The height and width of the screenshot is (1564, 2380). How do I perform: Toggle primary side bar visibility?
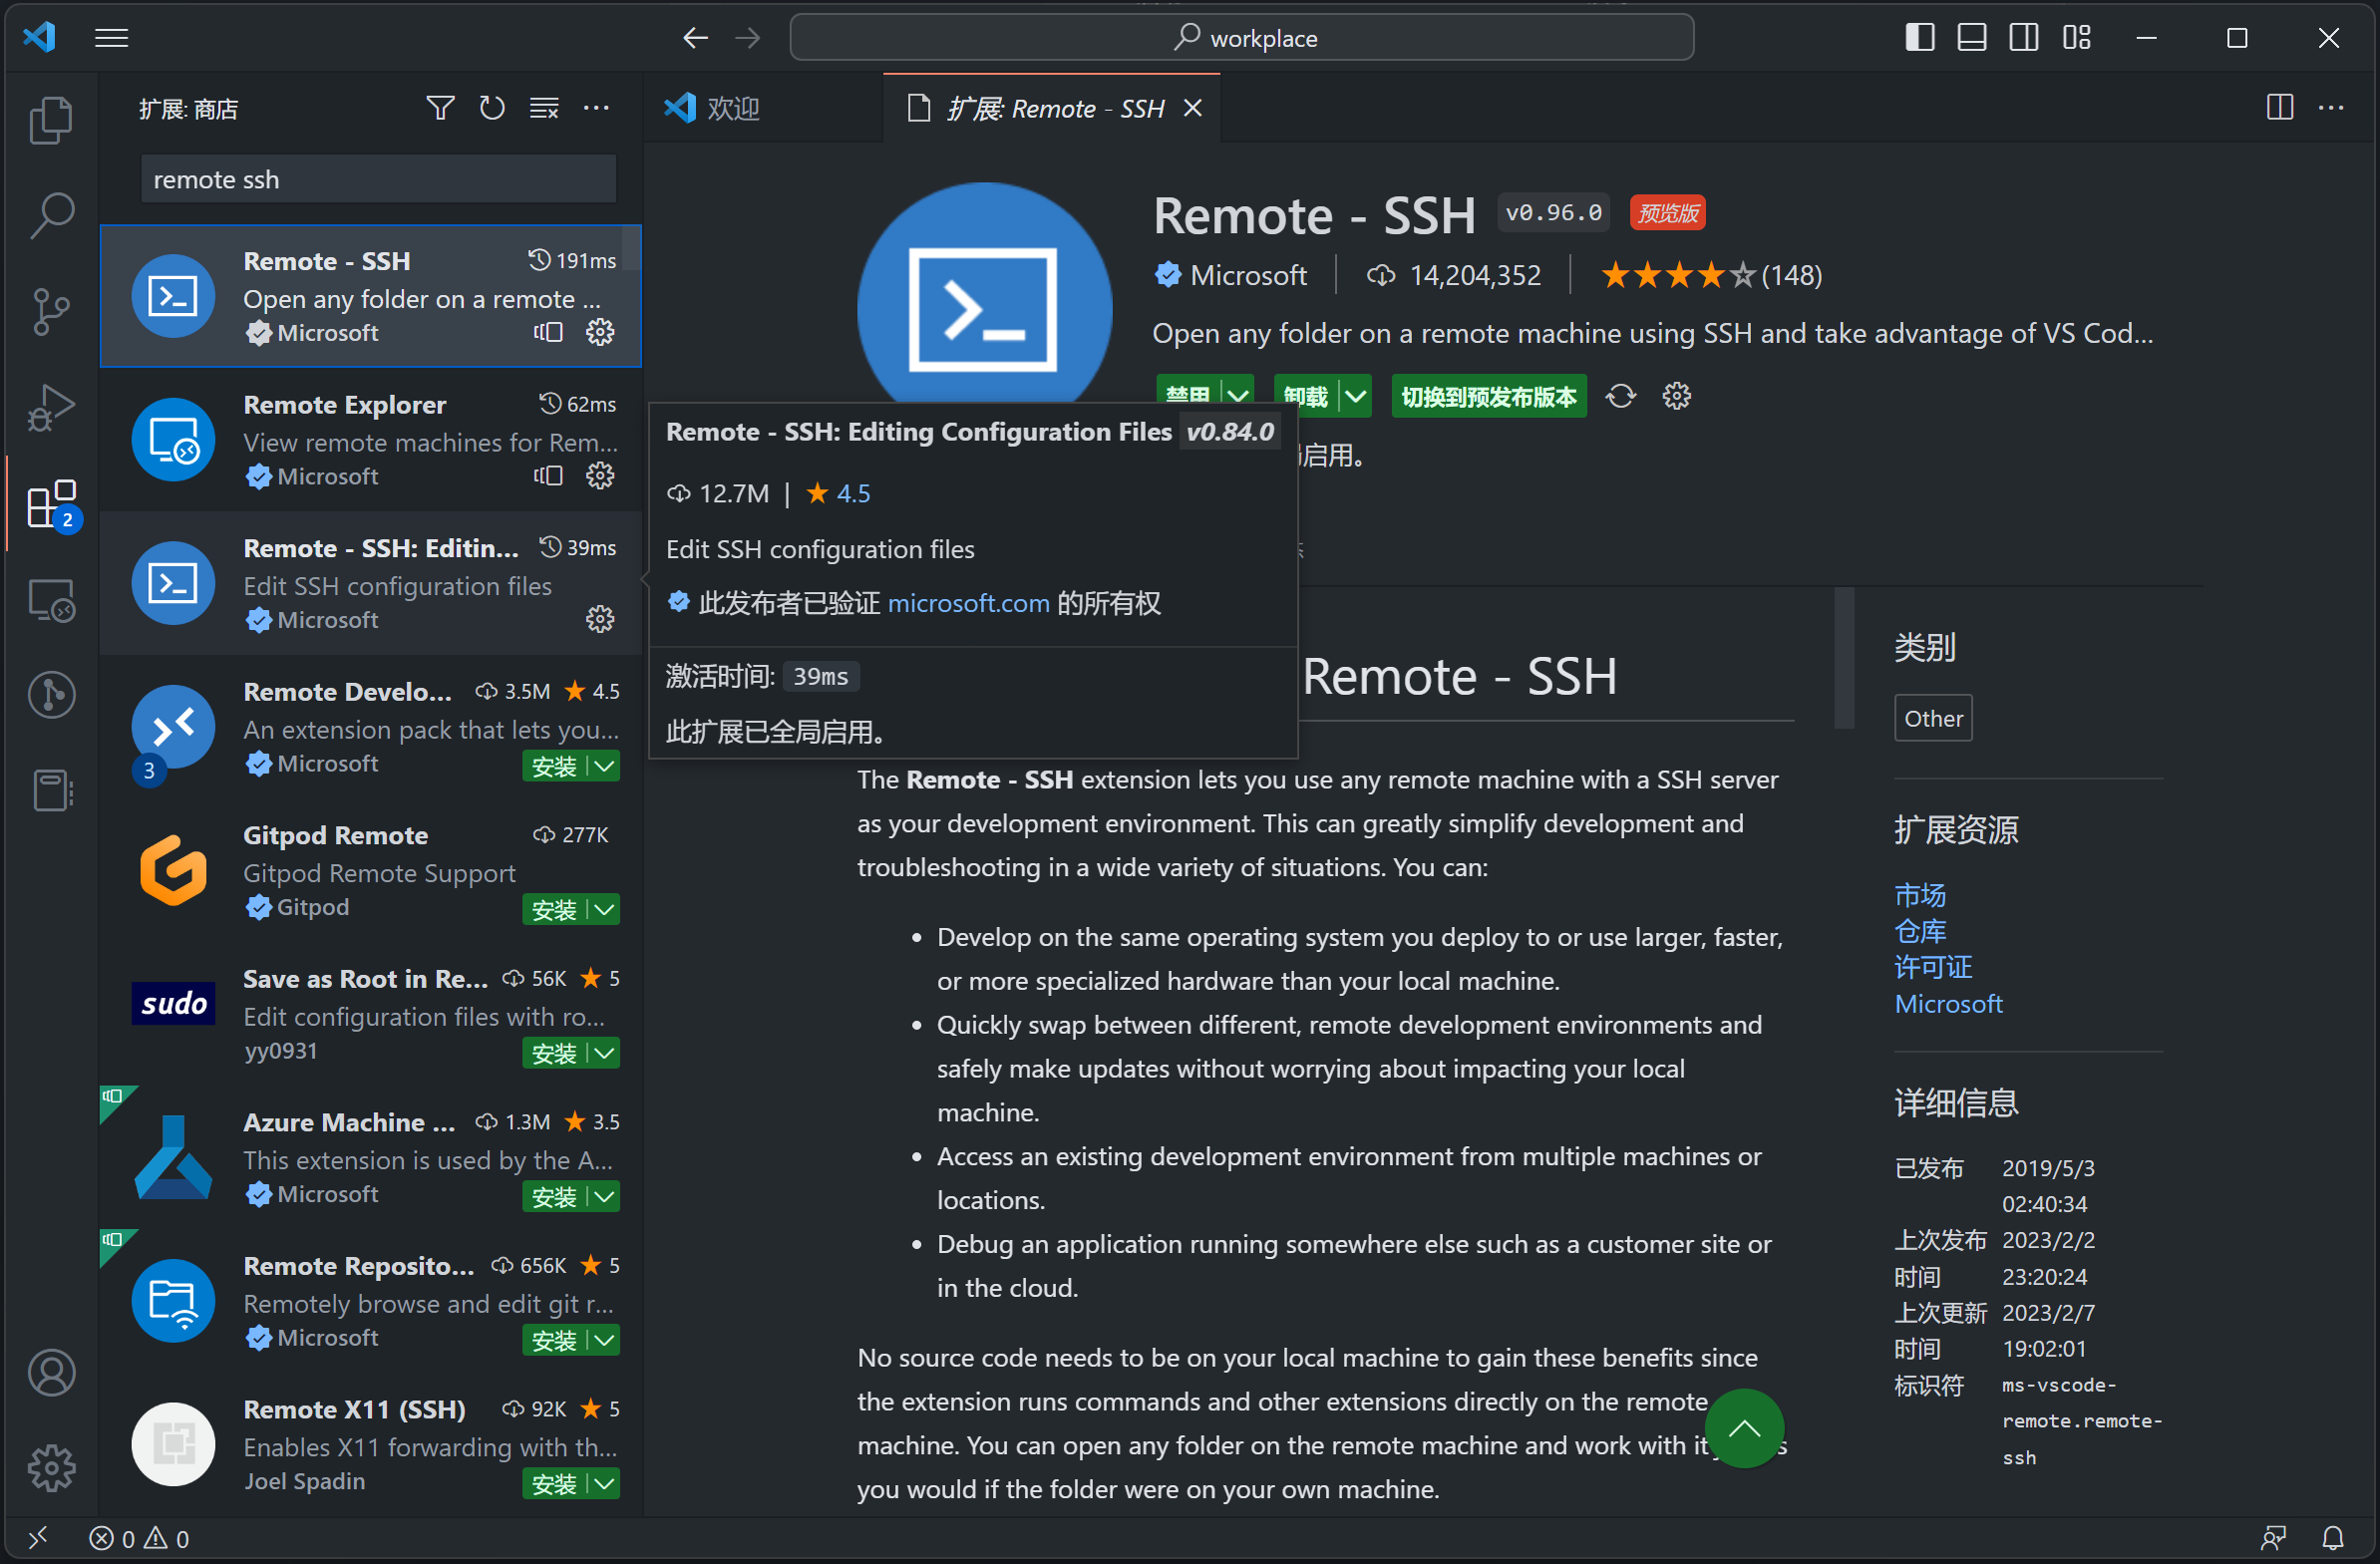click(x=1919, y=38)
